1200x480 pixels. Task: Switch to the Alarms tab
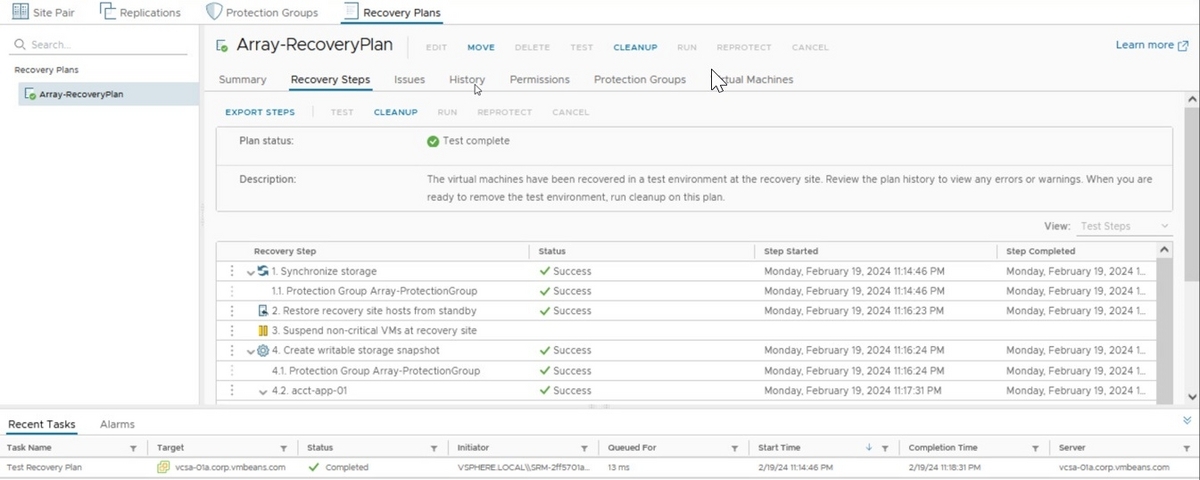click(x=117, y=425)
